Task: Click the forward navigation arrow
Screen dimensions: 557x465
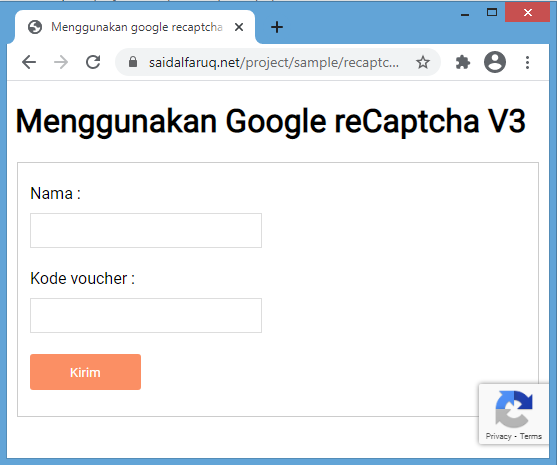Action: (x=61, y=62)
